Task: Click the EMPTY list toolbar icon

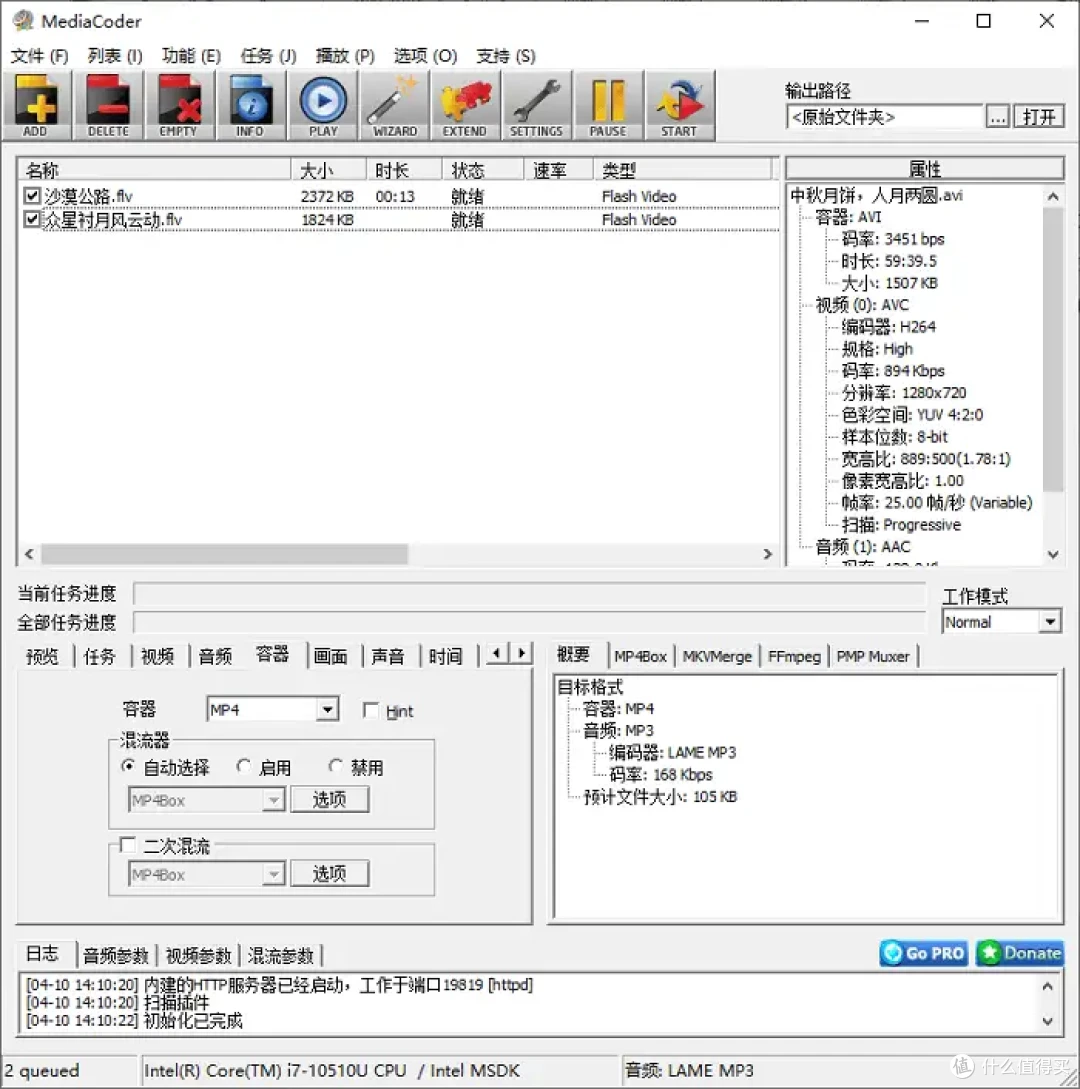Action: pyautogui.click(x=179, y=106)
